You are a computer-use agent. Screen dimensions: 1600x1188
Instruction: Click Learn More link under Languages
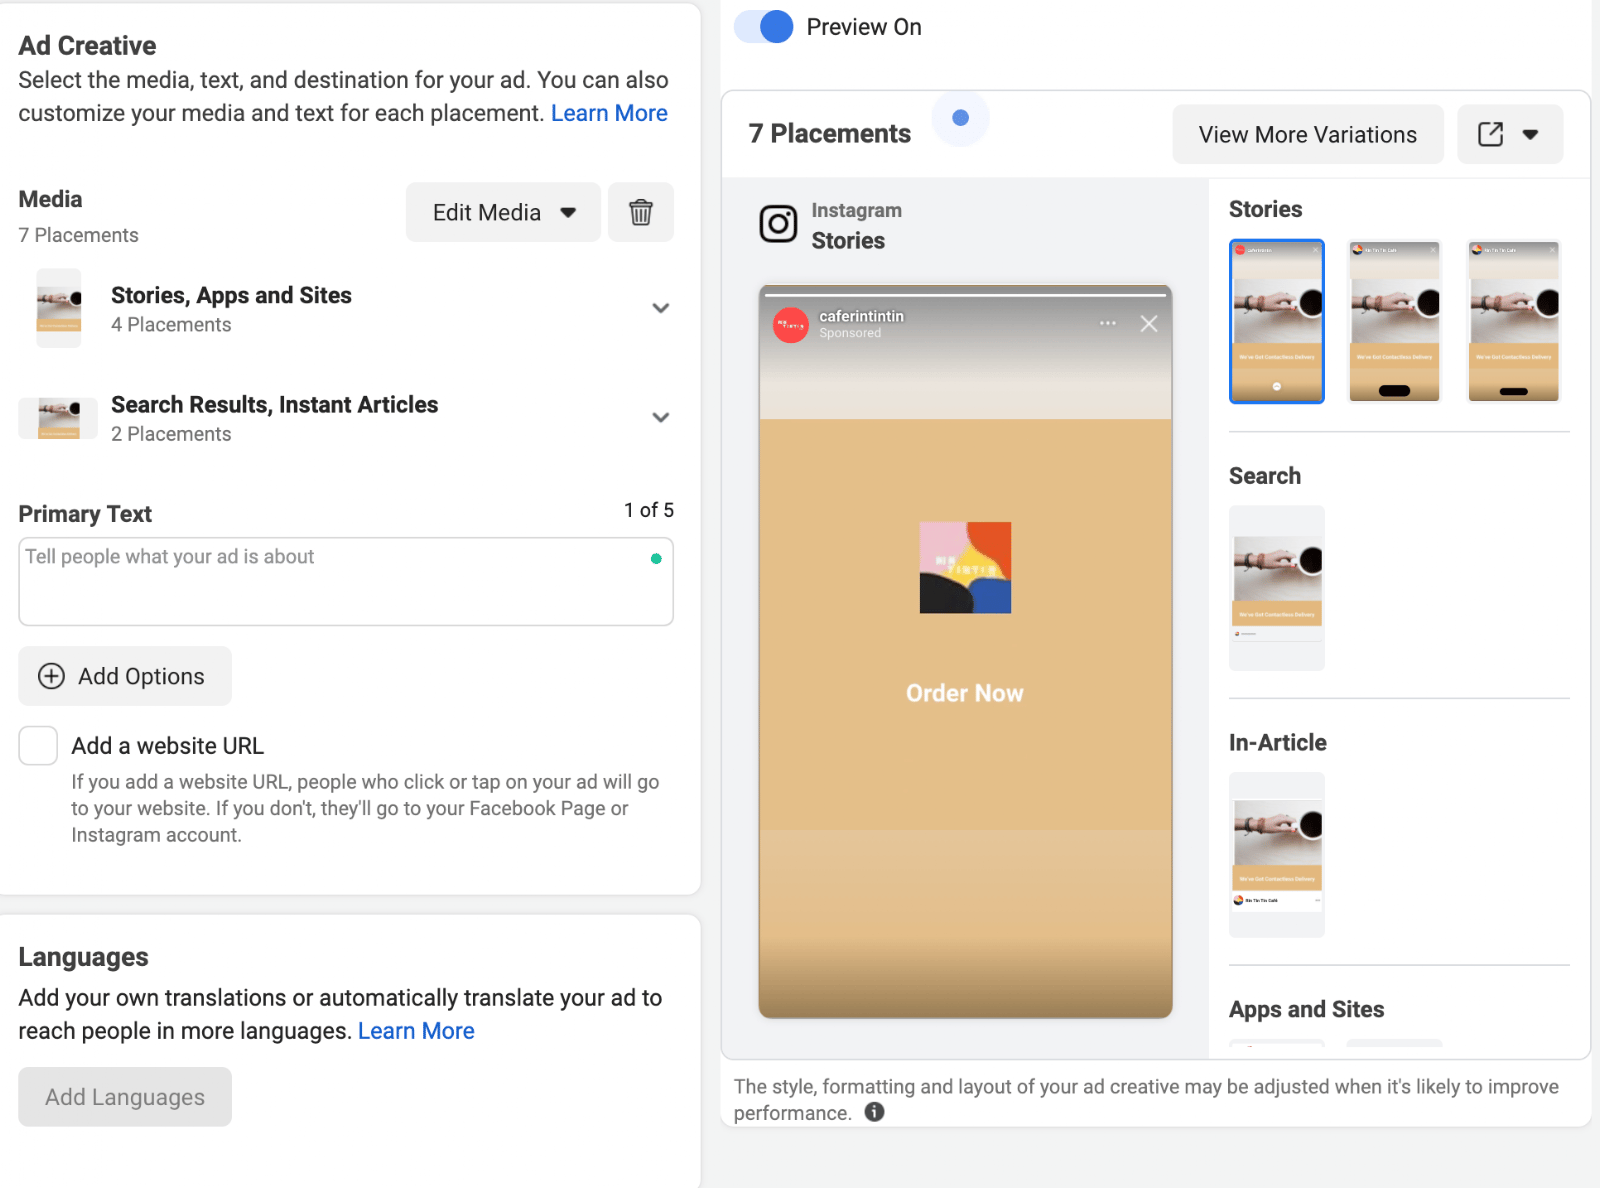pyautogui.click(x=416, y=1031)
